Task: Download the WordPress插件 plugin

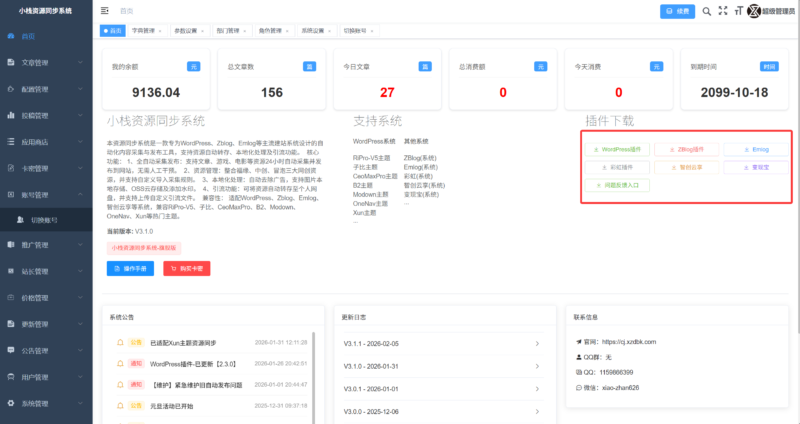Action: pos(617,149)
